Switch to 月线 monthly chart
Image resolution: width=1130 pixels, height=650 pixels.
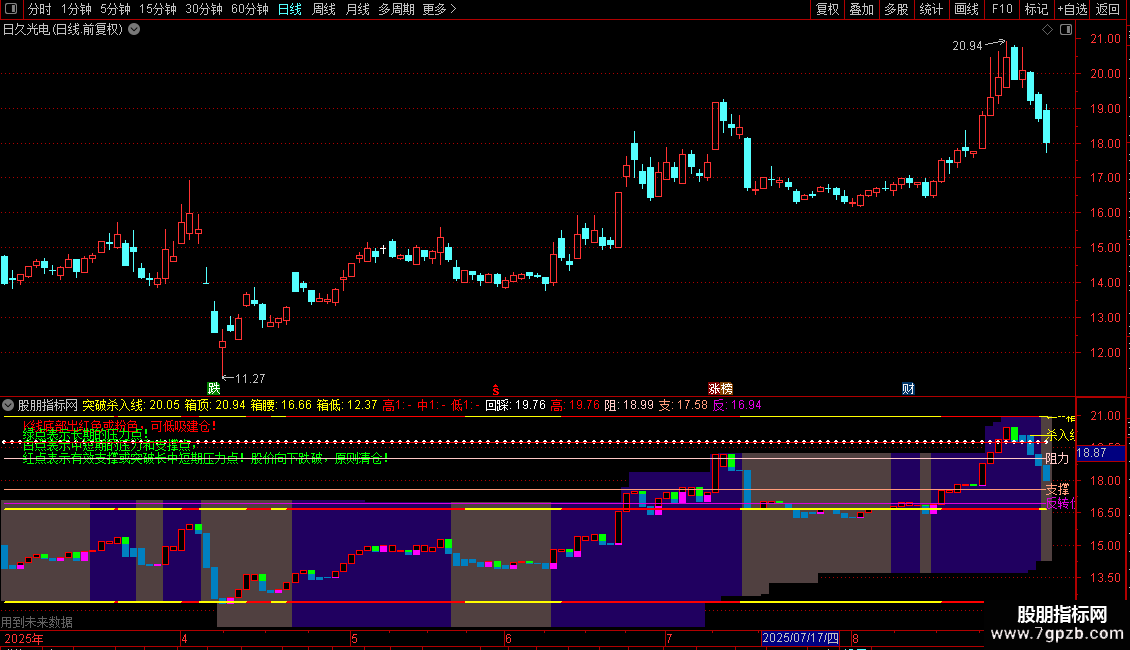pos(357,9)
